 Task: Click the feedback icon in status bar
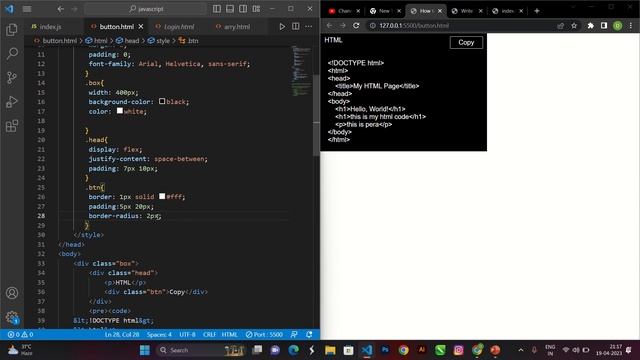tap(294, 335)
